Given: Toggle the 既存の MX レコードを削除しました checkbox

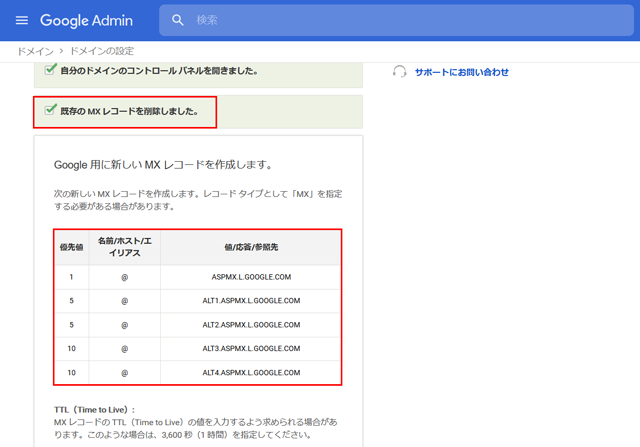Looking at the screenshot, I should [x=50, y=109].
